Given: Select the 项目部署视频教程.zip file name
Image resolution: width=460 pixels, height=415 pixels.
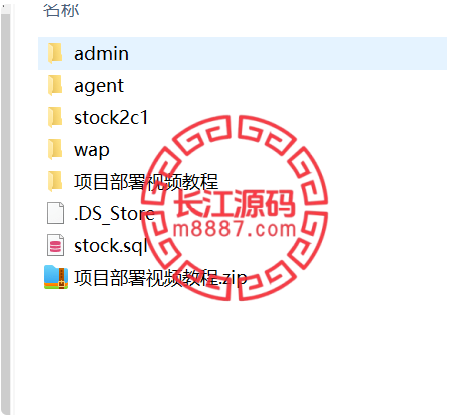Looking at the screenshot, I should 161,278.
